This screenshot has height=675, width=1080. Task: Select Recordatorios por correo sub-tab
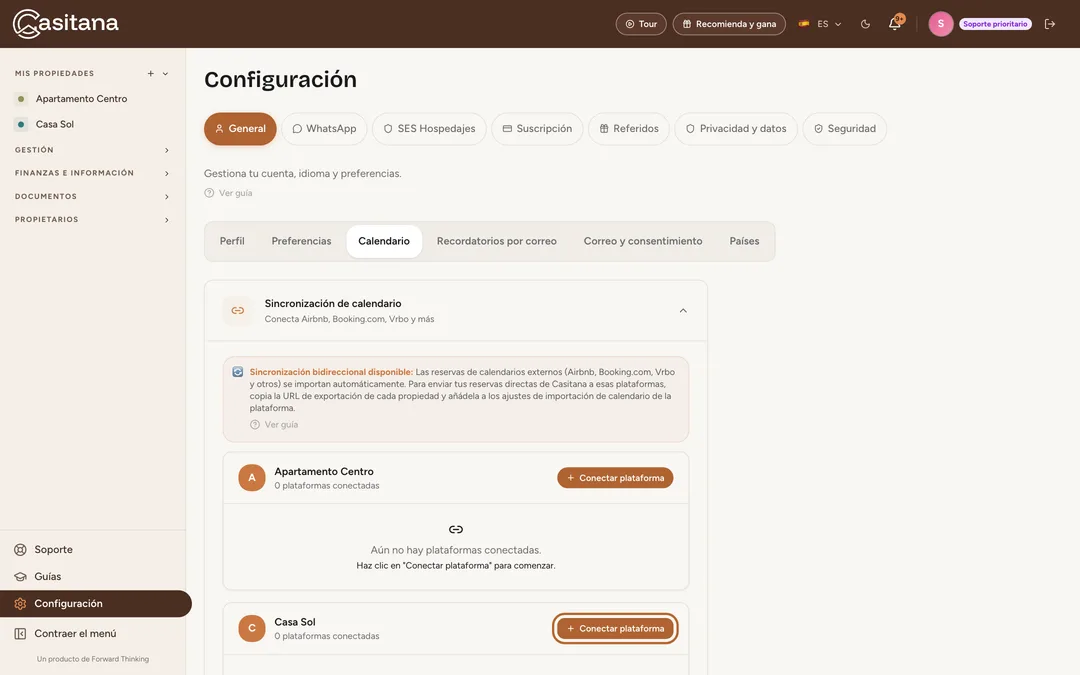point(497,242)
